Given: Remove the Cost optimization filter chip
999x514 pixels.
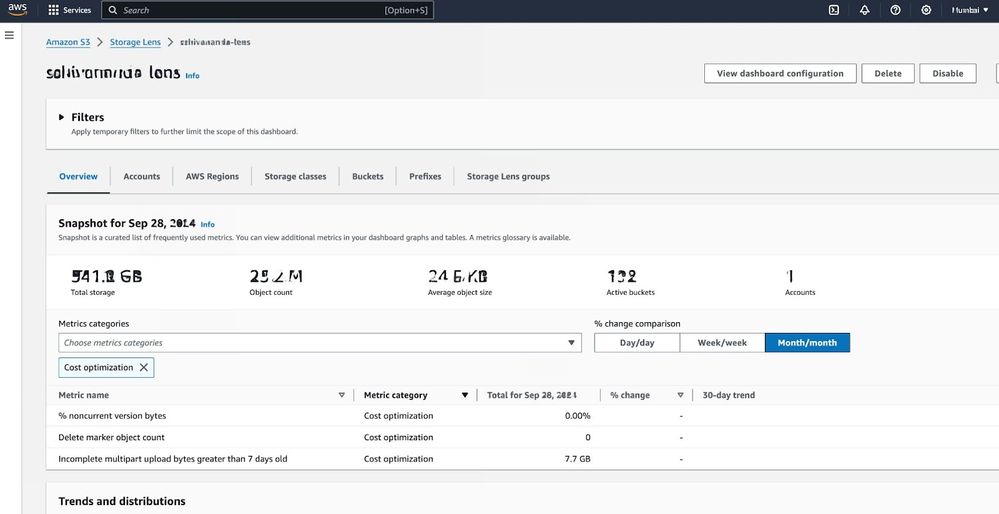Looking at the screenshot, I should 144,368.
